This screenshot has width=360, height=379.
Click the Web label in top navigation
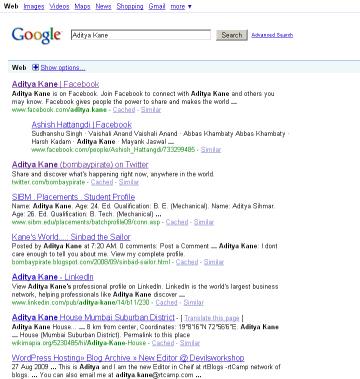point(11,6)
